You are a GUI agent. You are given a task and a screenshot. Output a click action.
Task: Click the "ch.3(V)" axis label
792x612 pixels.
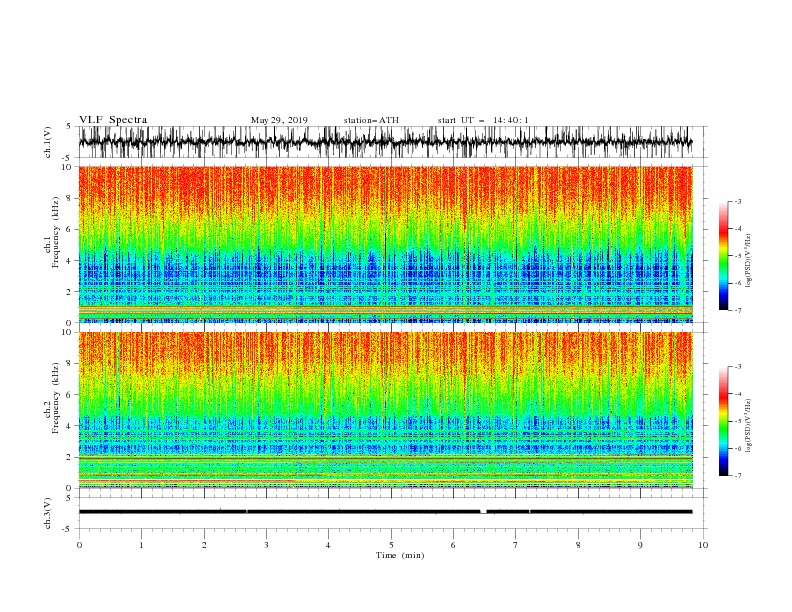(x=48, y=513)
